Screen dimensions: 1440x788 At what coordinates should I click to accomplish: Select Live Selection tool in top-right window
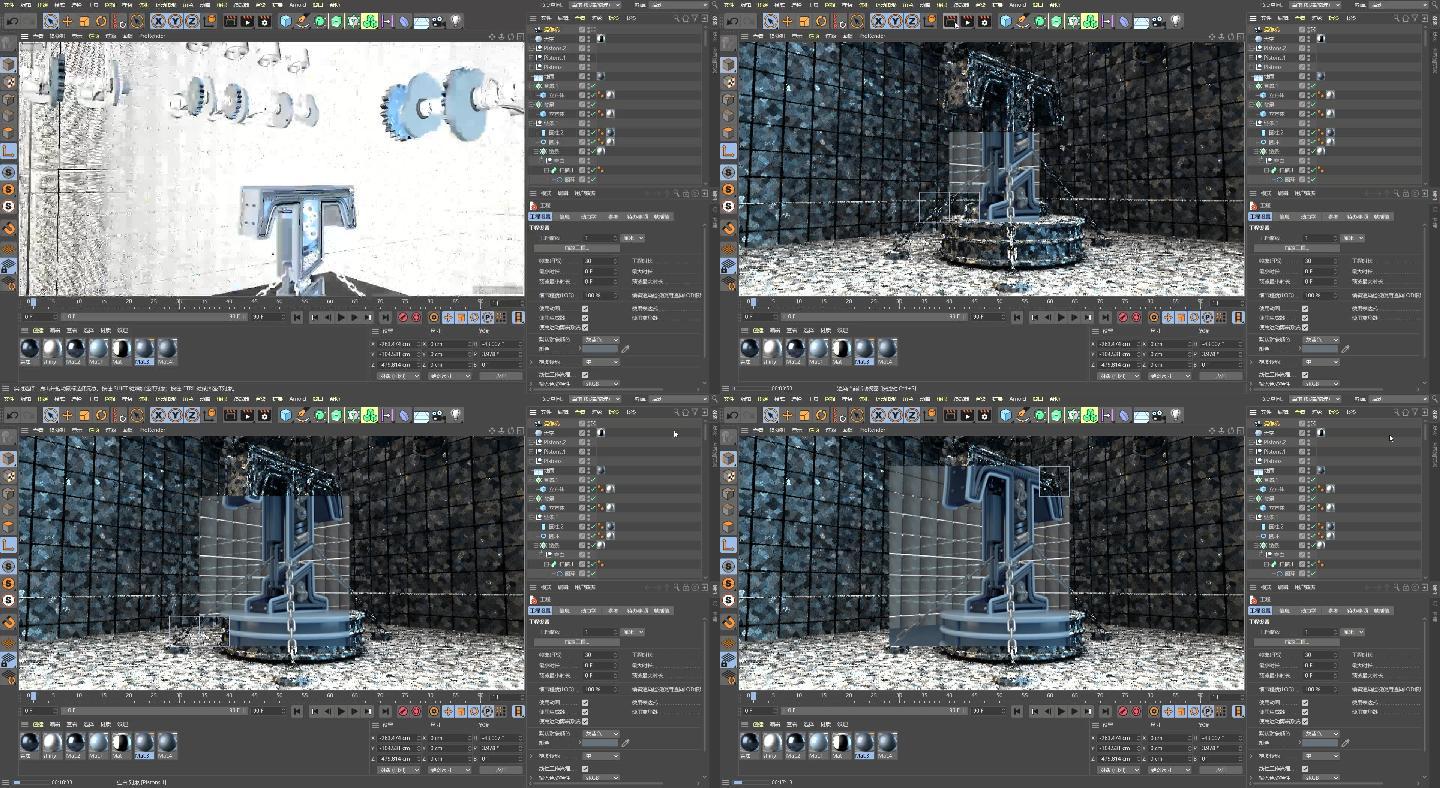coord(771,21)
